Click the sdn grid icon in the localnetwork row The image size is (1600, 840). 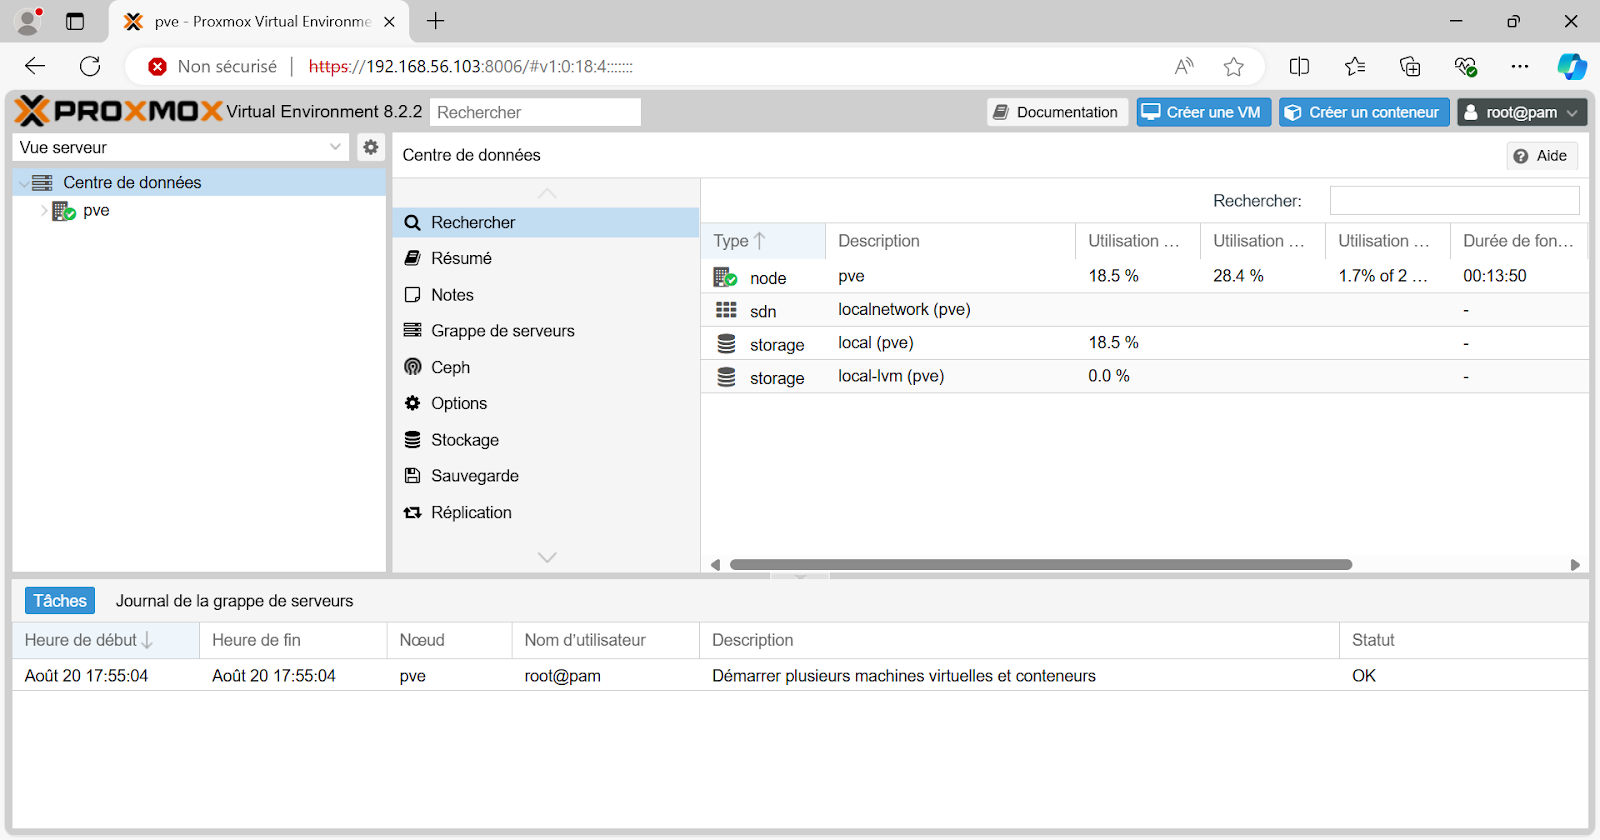coord(726,310)
